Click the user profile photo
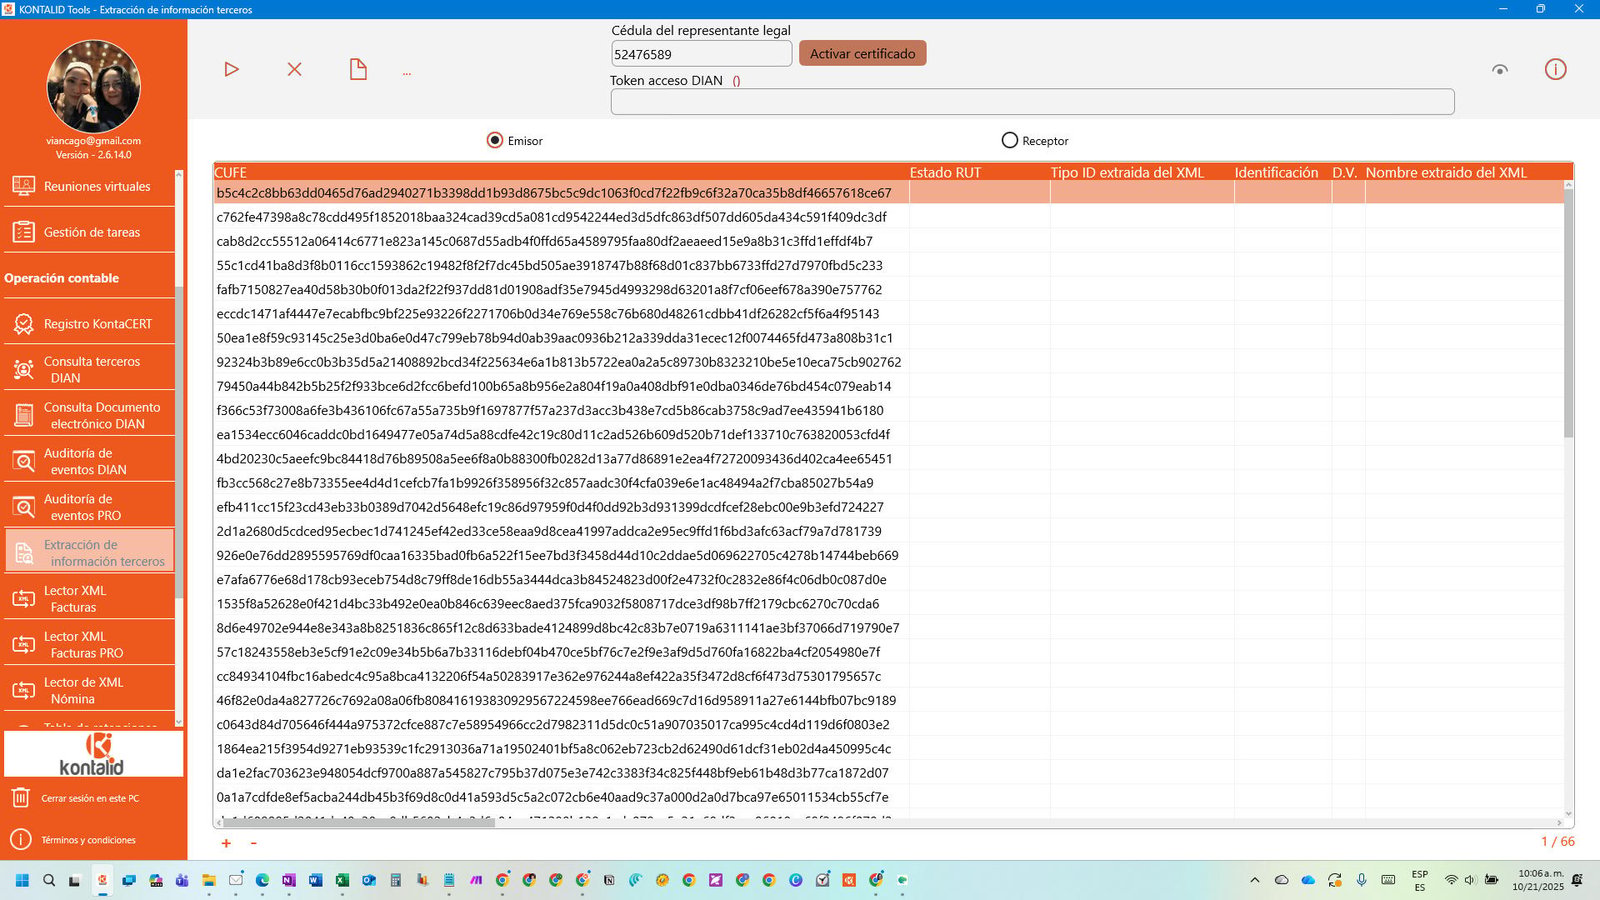 coord(93,86)
